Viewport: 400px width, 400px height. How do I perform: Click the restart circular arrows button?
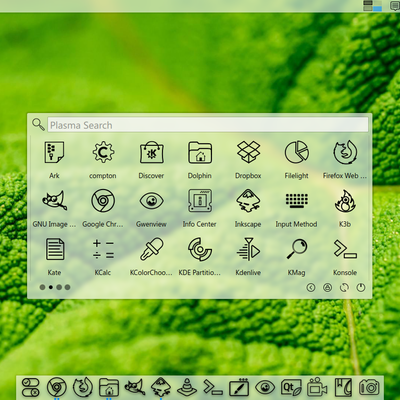point(344,287)
